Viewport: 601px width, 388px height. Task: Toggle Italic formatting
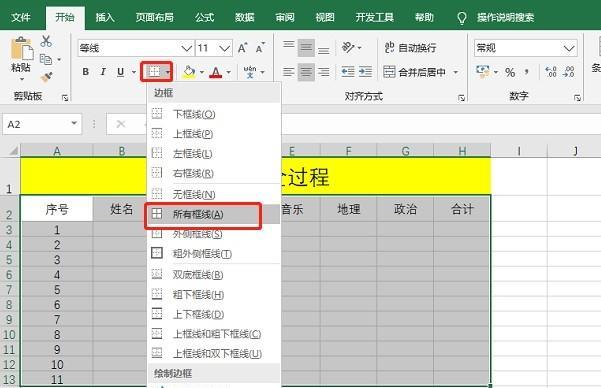click(103, 72)
